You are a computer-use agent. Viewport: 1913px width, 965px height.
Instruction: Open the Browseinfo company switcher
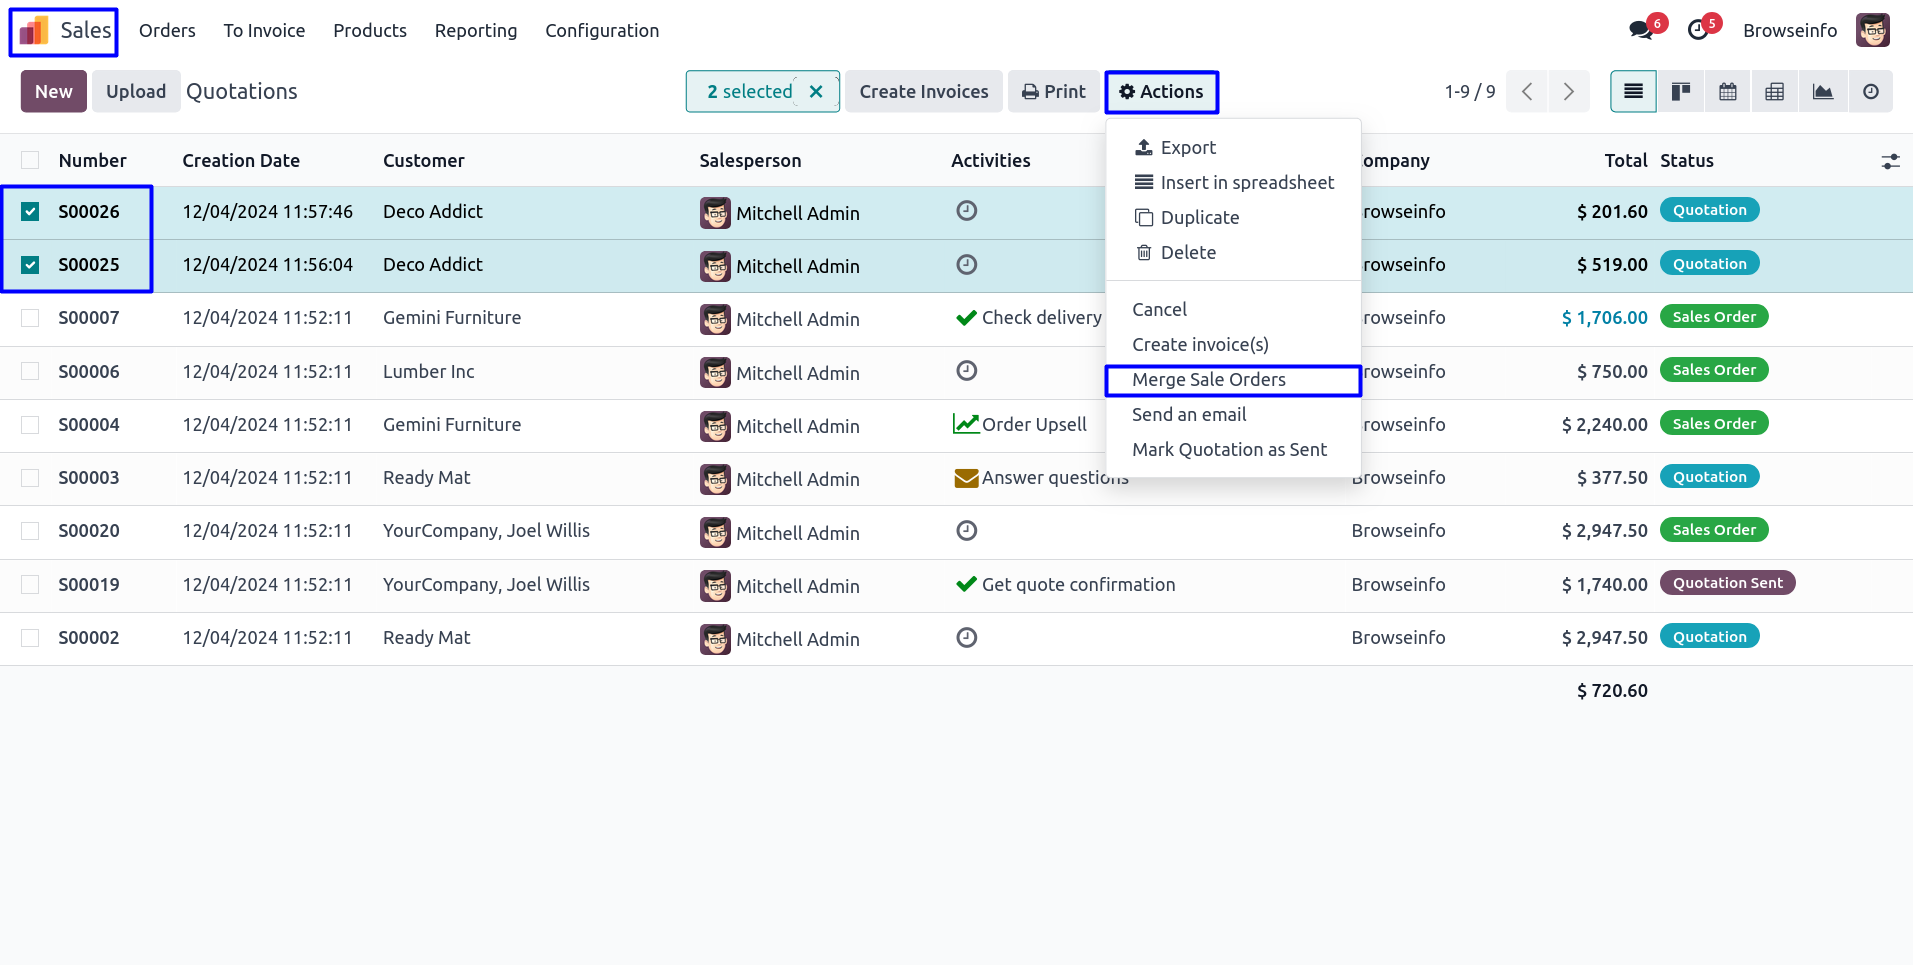pos(1790,31)
